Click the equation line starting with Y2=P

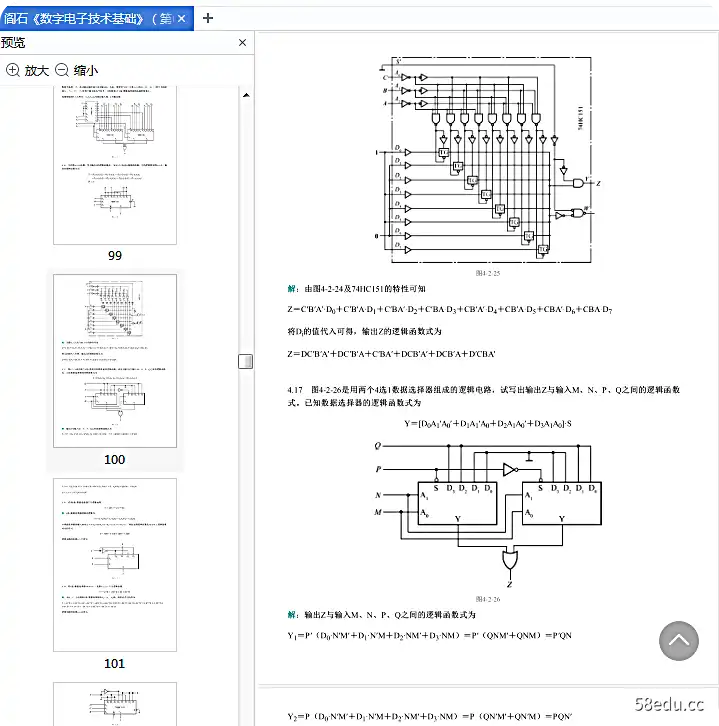(429, 716)
